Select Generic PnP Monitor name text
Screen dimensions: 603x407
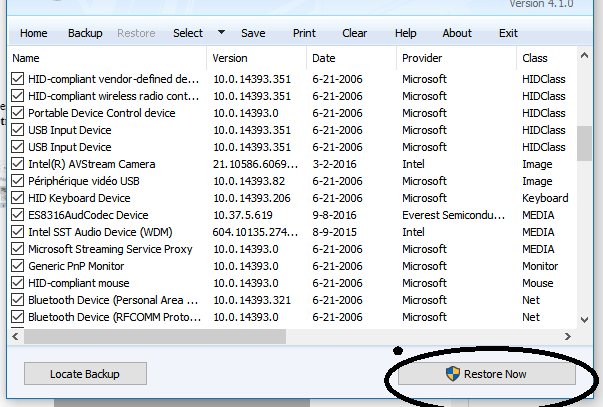76,266
